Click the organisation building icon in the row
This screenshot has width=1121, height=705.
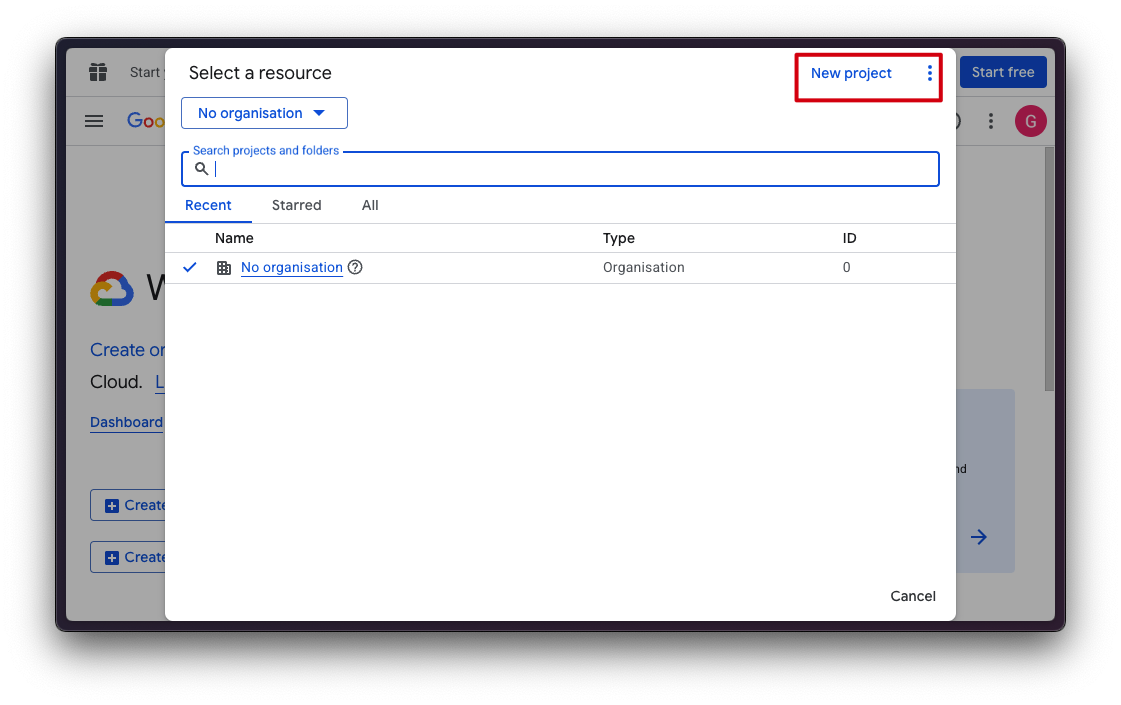pyautogui.click(x=224, y=268)
